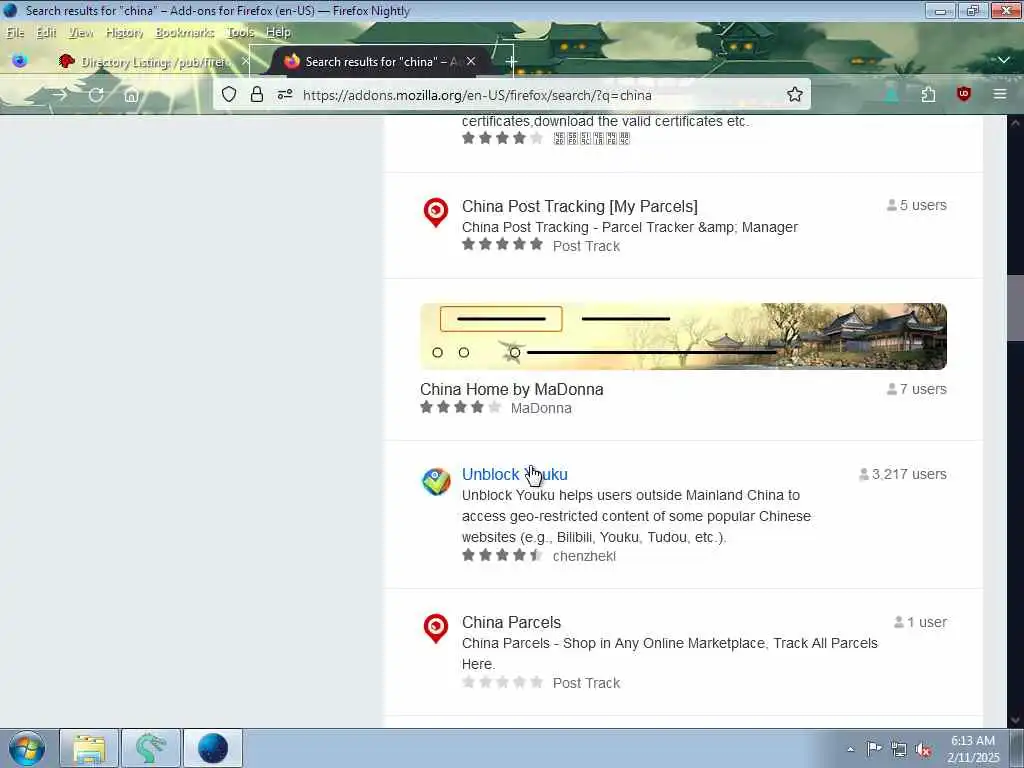Open the China Parcels add-on
The width and height of the screenshot is (1024, 768).
[x=511, y=622]
